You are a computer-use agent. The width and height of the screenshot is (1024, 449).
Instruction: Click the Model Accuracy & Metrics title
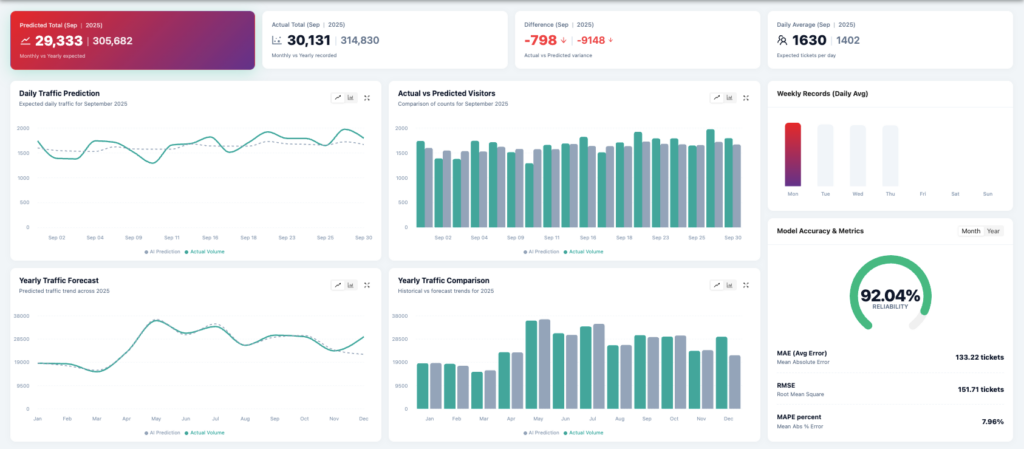coord(820,231)
